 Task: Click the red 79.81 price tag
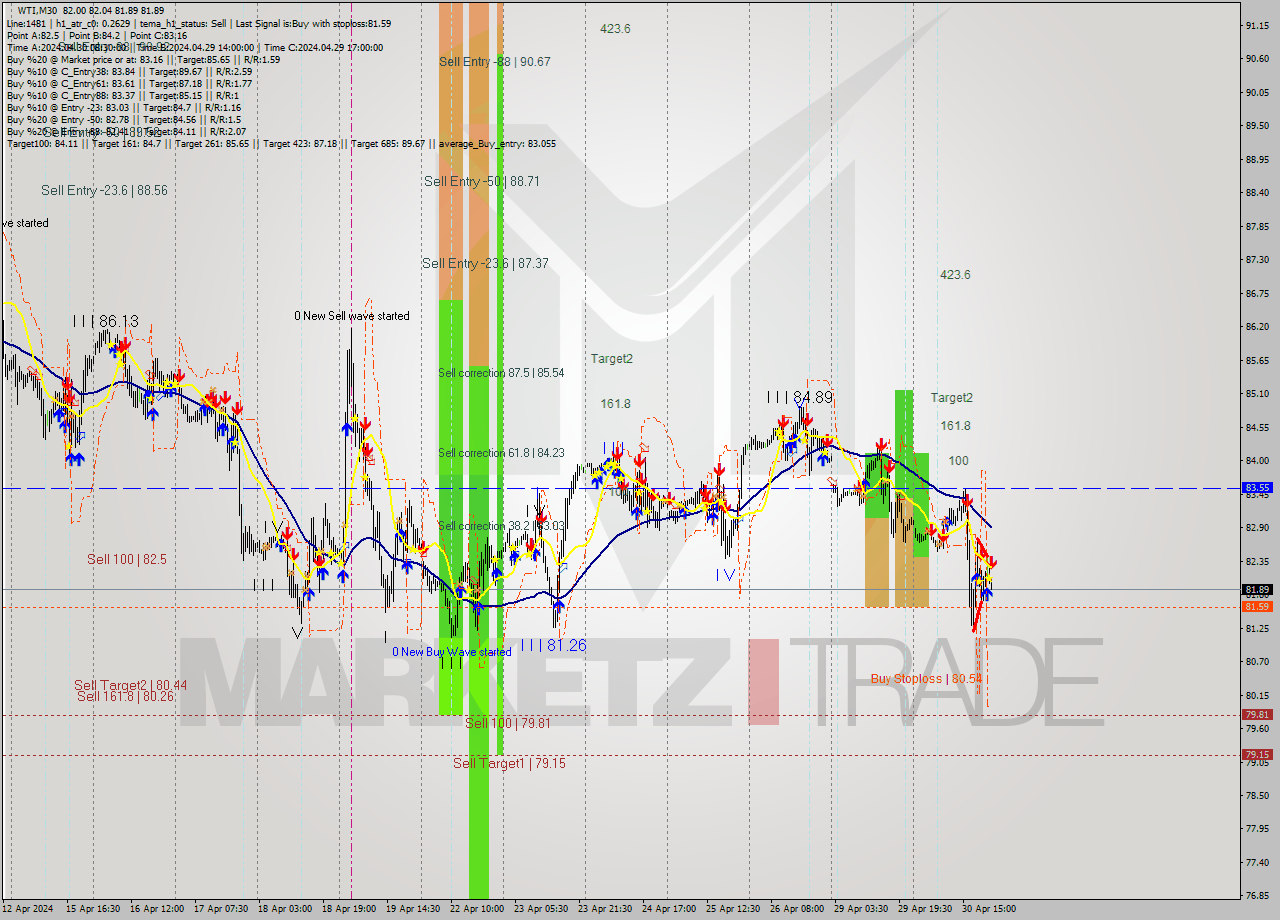1257,715
